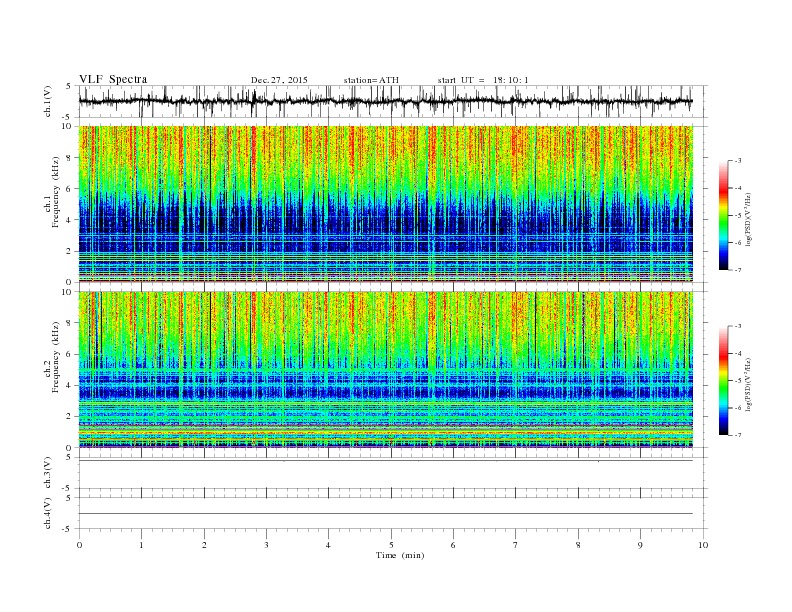Screen dimensions: 792x612
Task: Click the 'ch.1(V)' waveform axis label
Action: (48, 101)
